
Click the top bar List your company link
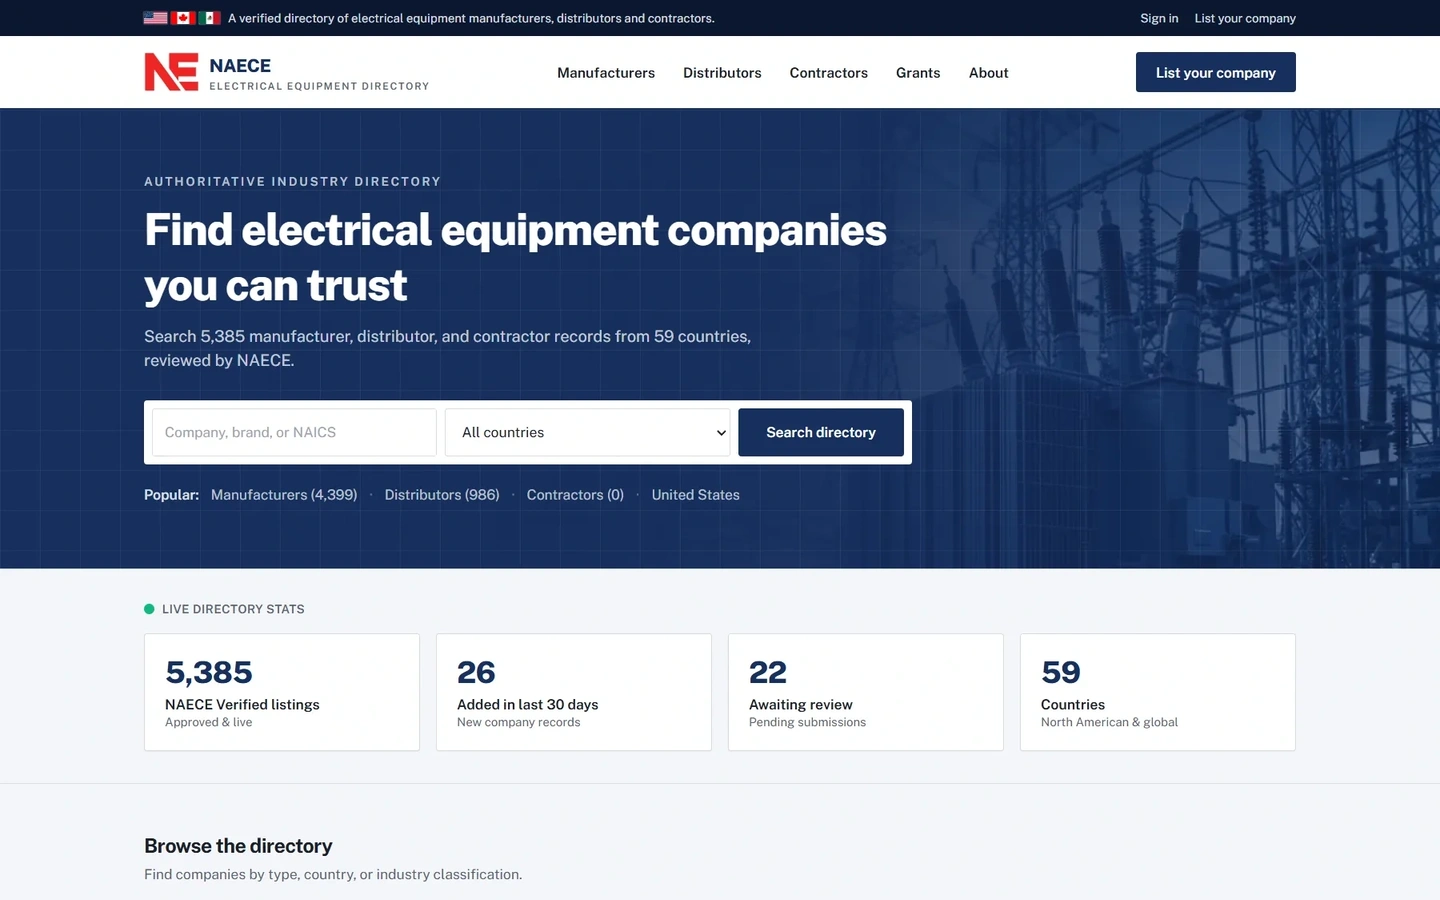tap(1245, 18)
